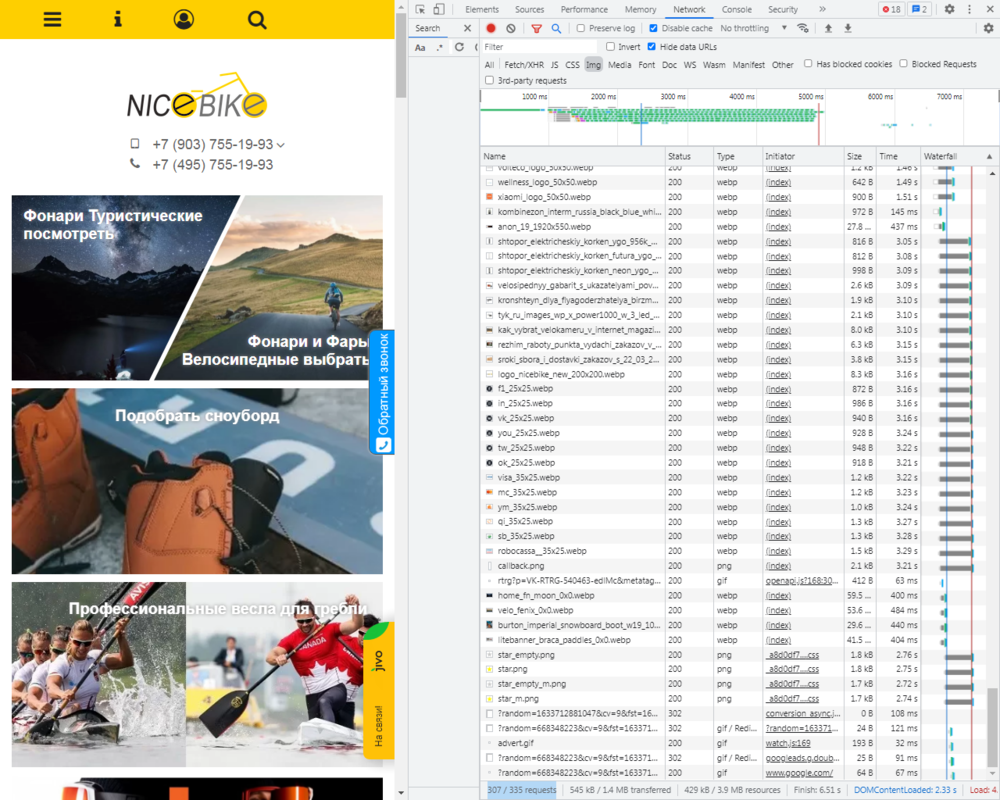1000x800 pixels.
Task: Open the www.google.com/ initiator link
Action: (x=799, y=773)
